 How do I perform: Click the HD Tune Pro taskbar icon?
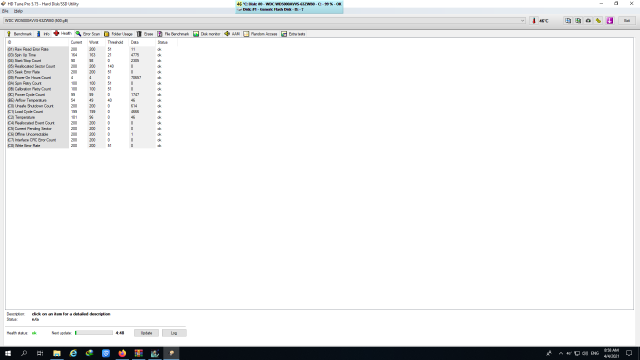point(171,353)
